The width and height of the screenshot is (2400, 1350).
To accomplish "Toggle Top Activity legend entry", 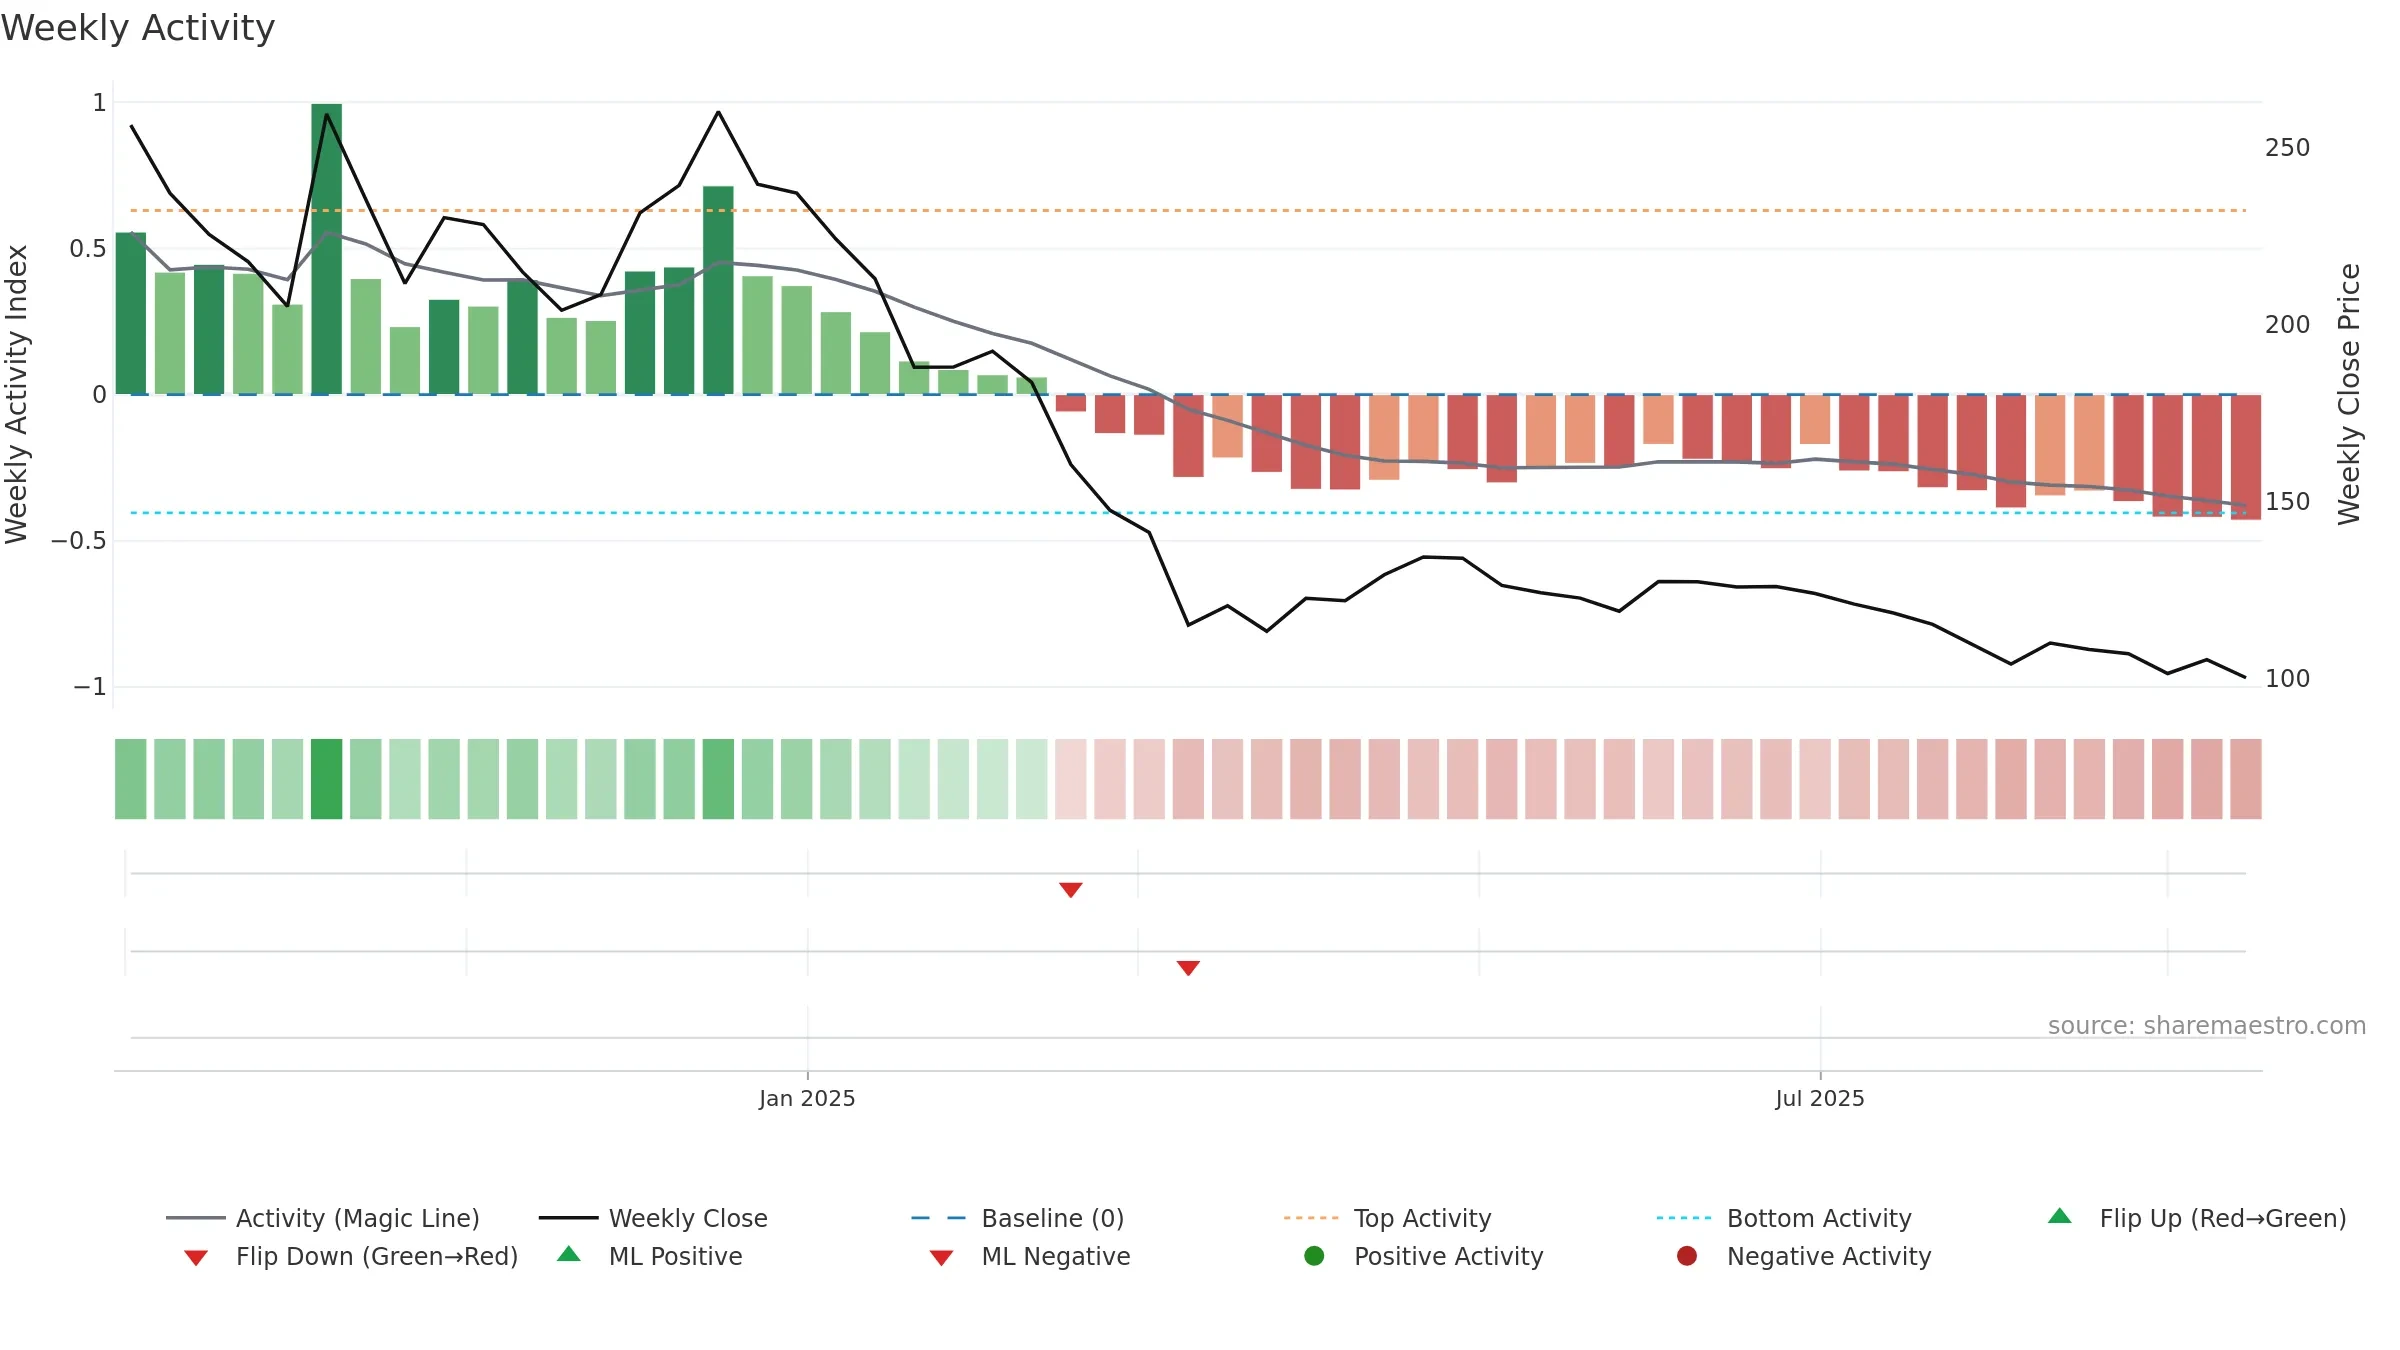I will [x=1388, y=1218].
